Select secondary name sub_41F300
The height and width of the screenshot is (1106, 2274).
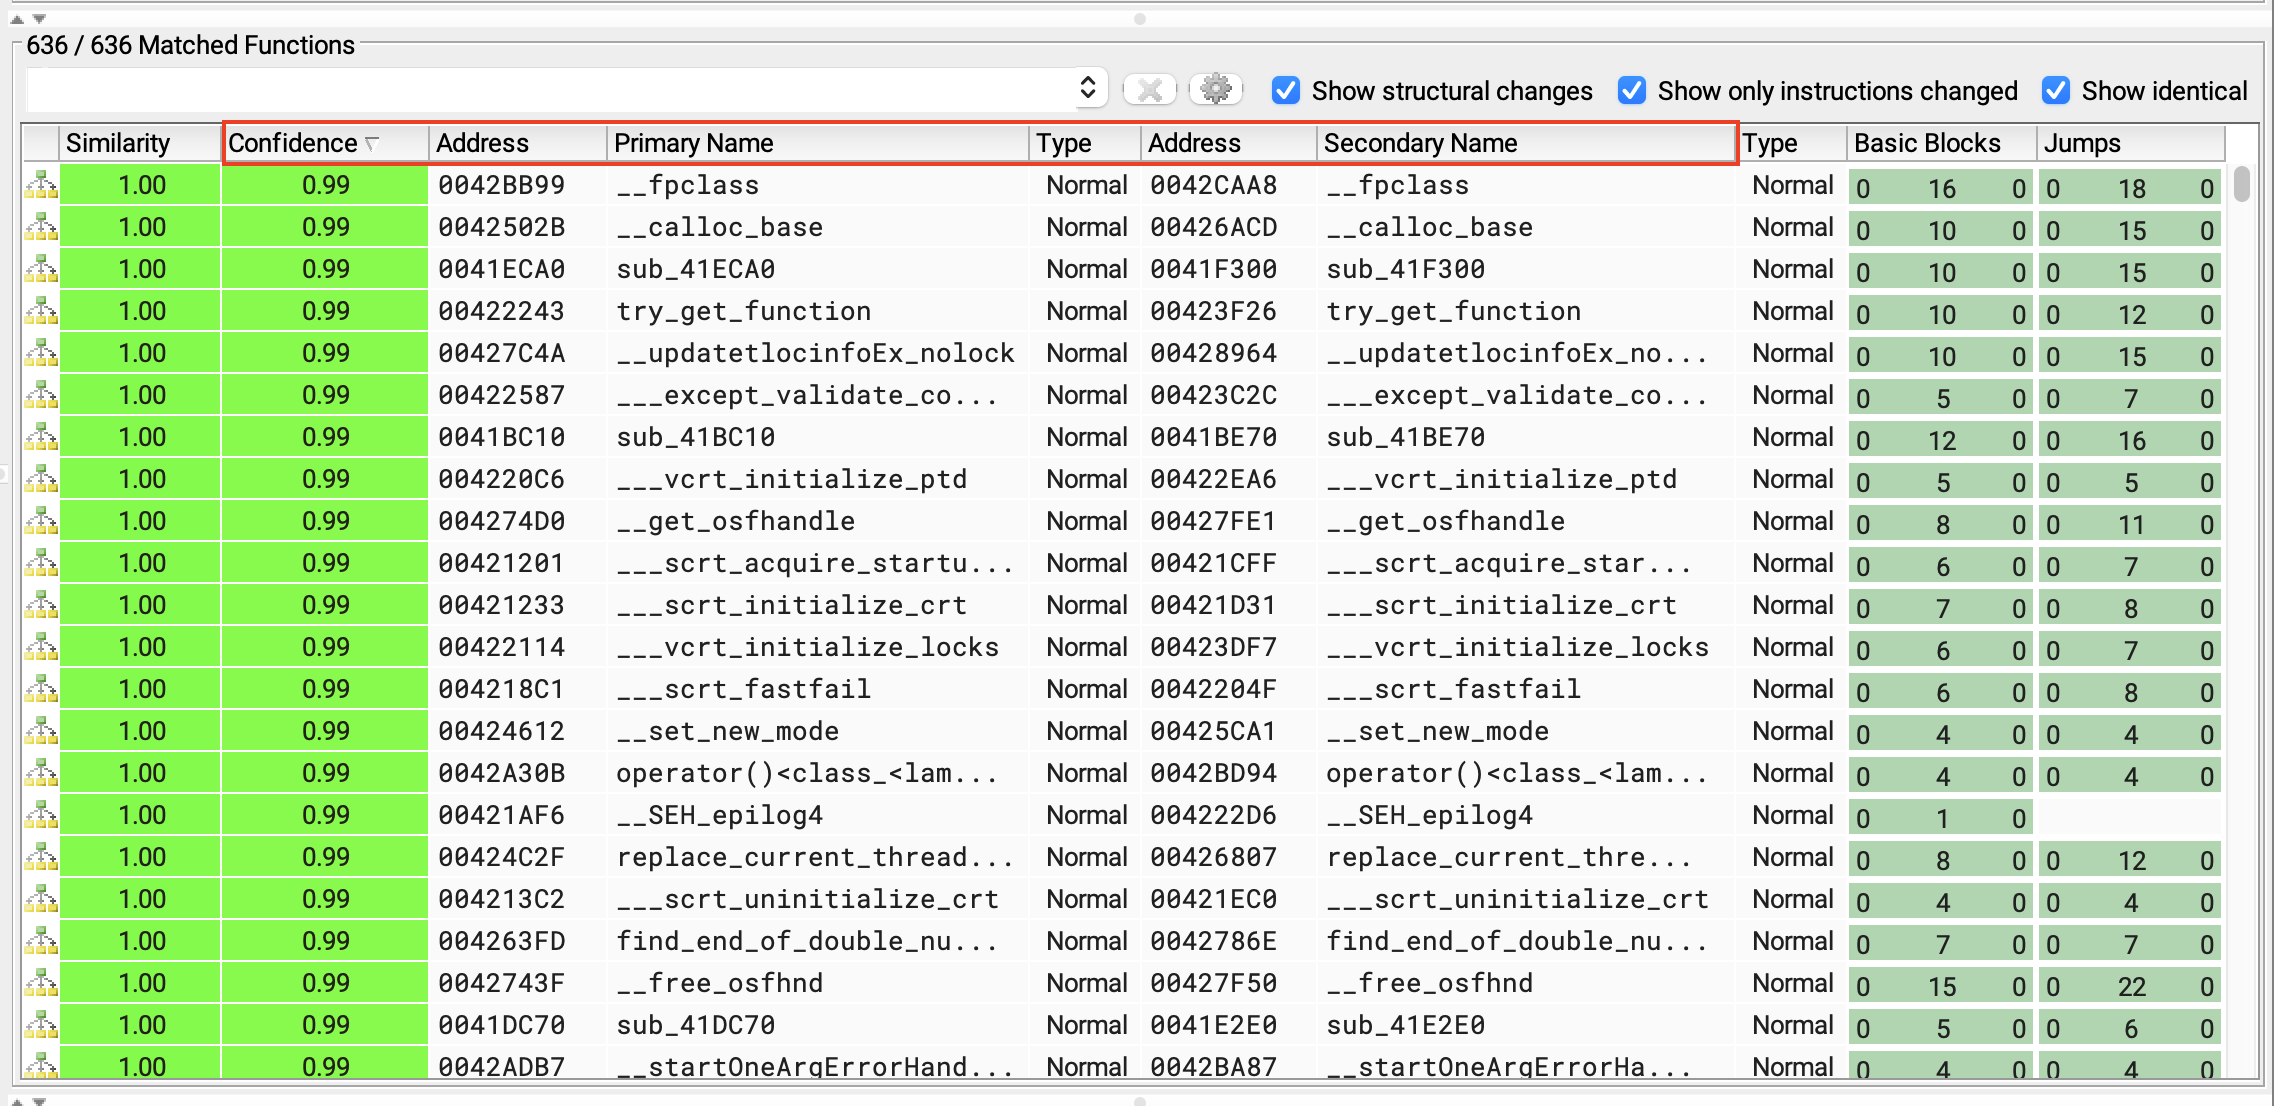[x=1405, y=269]
